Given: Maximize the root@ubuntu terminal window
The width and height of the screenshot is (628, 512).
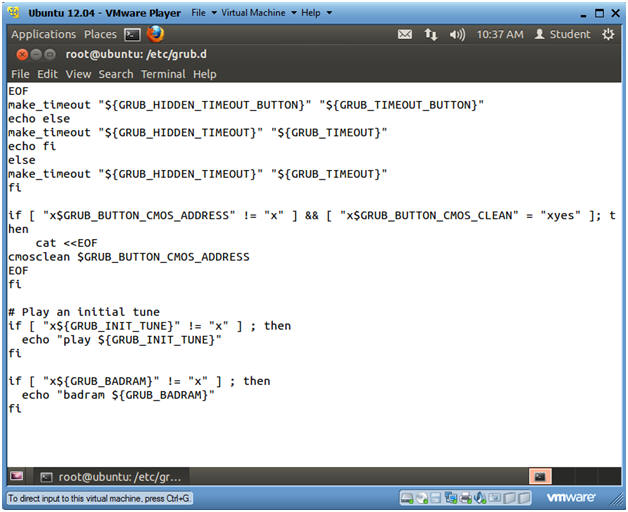Looking at the screenshot, I should (50, 54).
